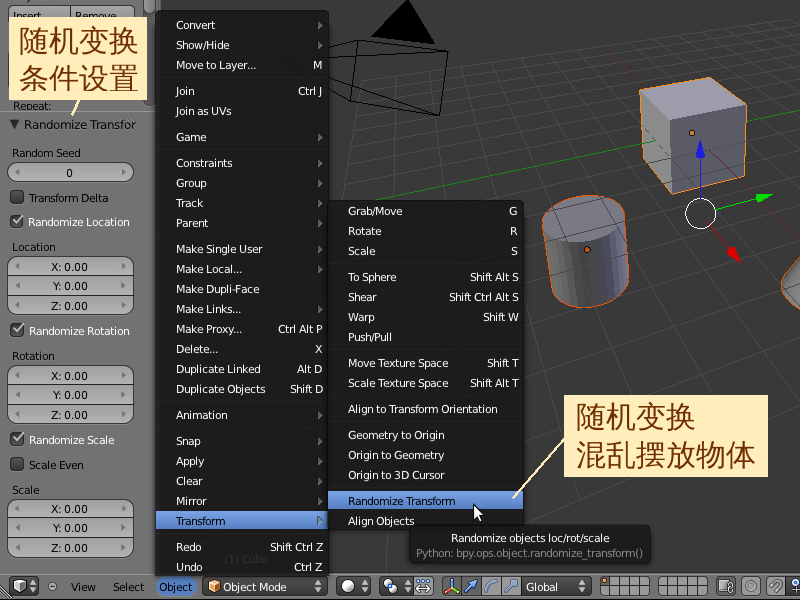Click the Rotation Y value field
Viewport: 800px width, 600px height.
(x=70, y=395)
